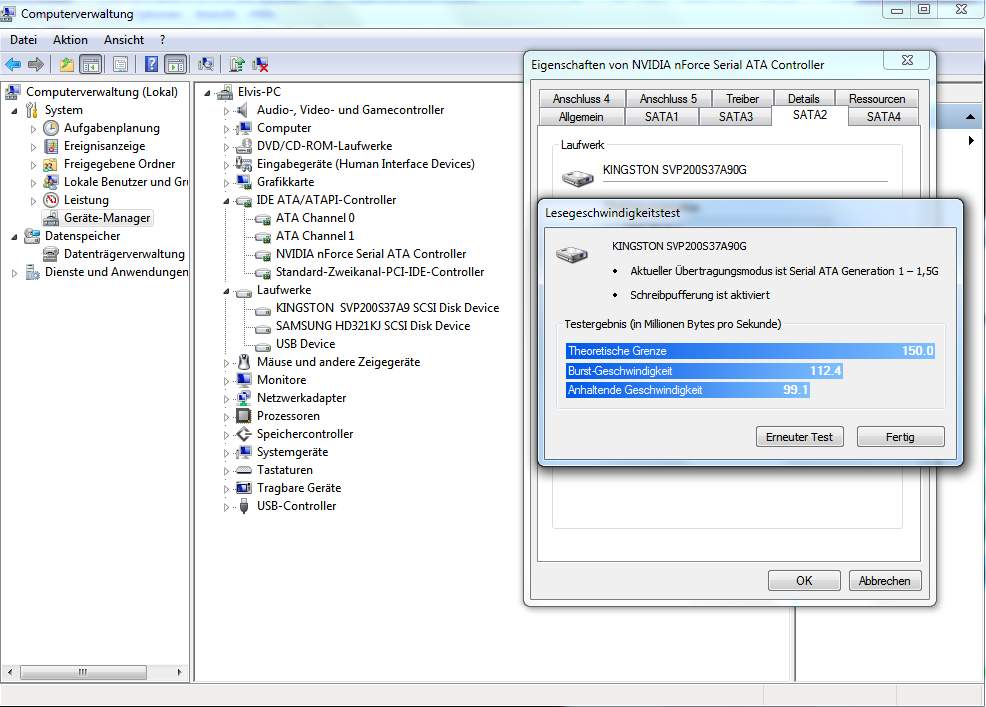Image resolution: width=986 pixels, height=707 pixels.
Task: Click the Up one level folder icon
Action: pyautogui.click(x=67, y=64)
